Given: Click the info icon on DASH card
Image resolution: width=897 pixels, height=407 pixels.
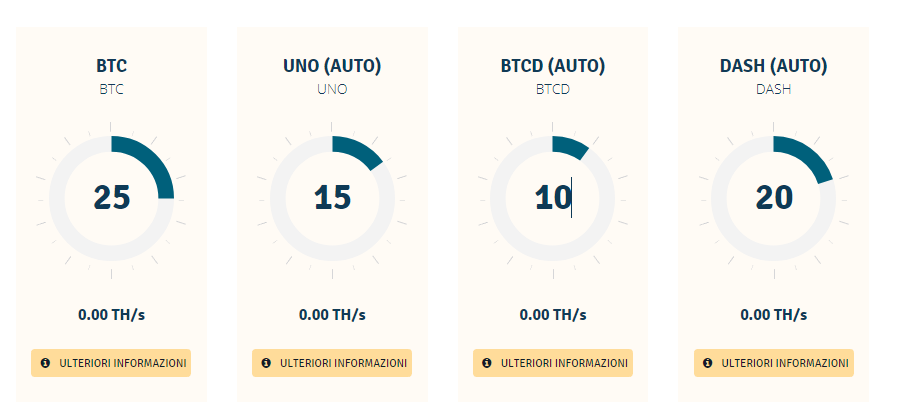Looking at the screenshot, I should coord(708,363).
